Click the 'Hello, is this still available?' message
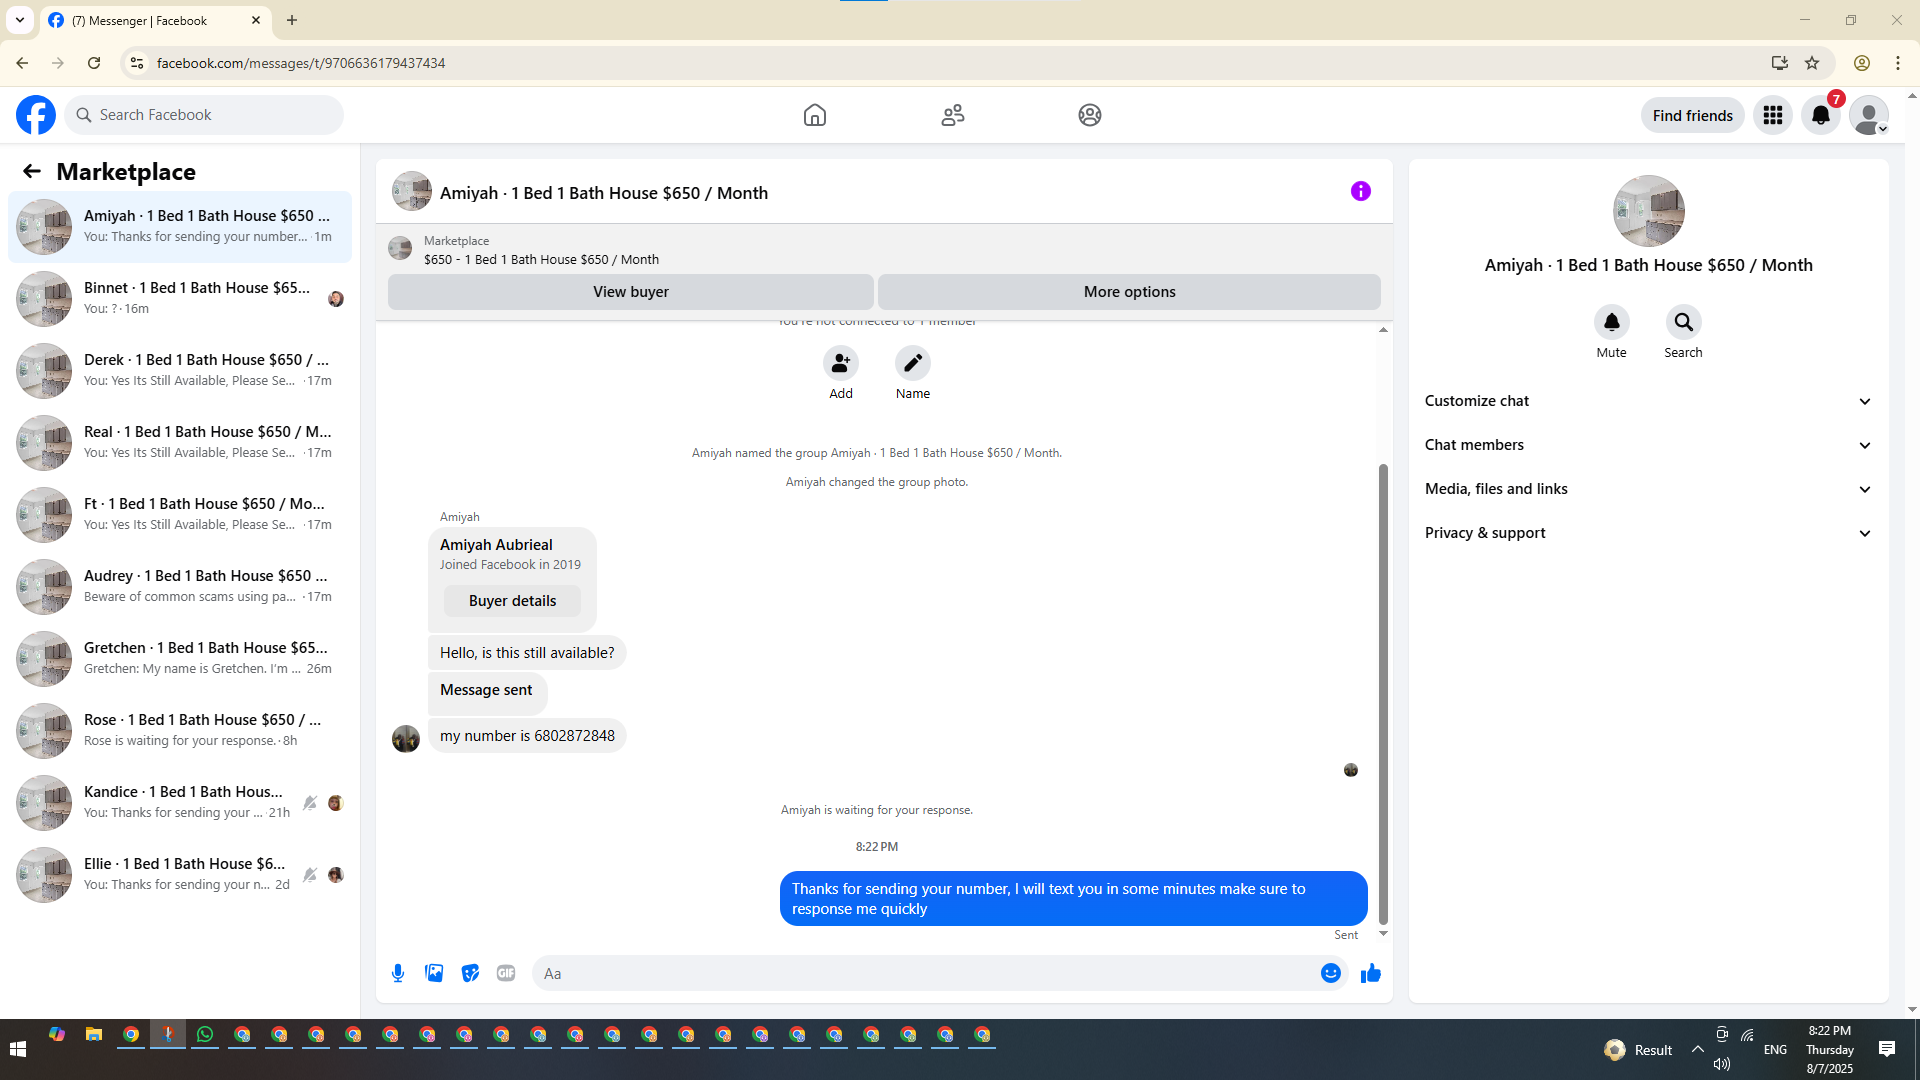The image size is (1920, 1080). point(527,653)
